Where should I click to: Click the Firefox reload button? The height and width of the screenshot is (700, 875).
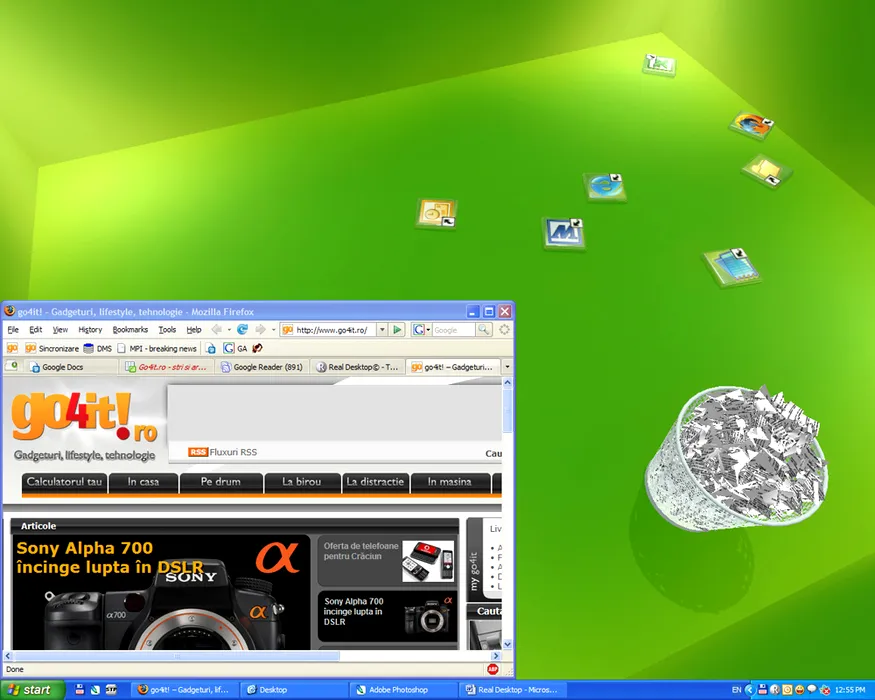pos(242,329)
